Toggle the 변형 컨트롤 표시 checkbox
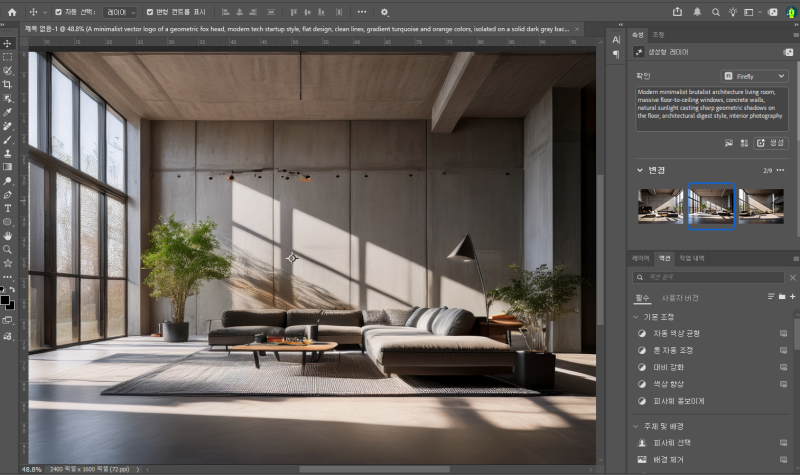The image size is (800, 475). (150, 12)
